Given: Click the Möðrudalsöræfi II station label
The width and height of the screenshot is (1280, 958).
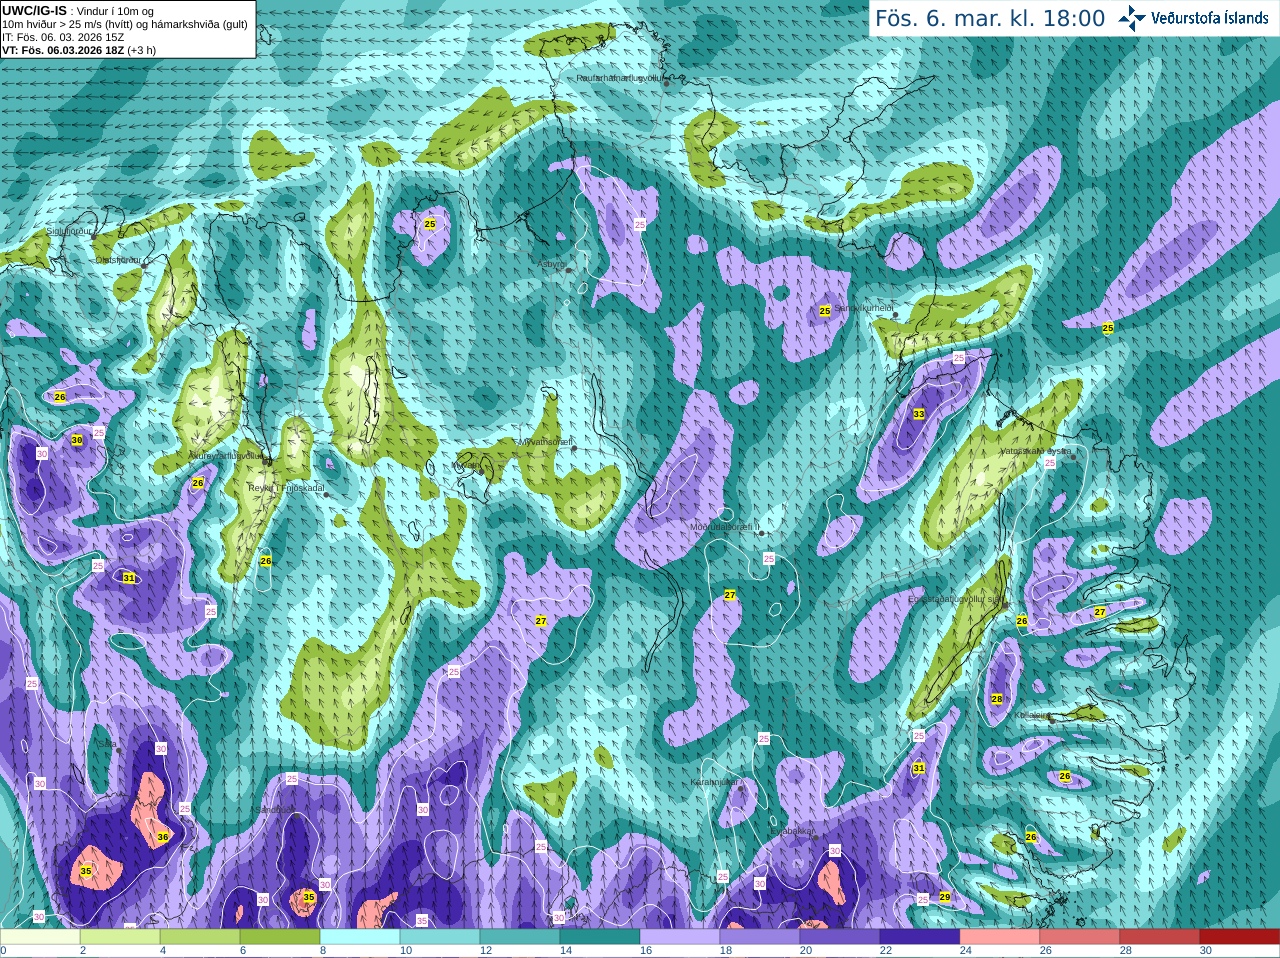Looking at the screenshot, I should click(725, 527).
